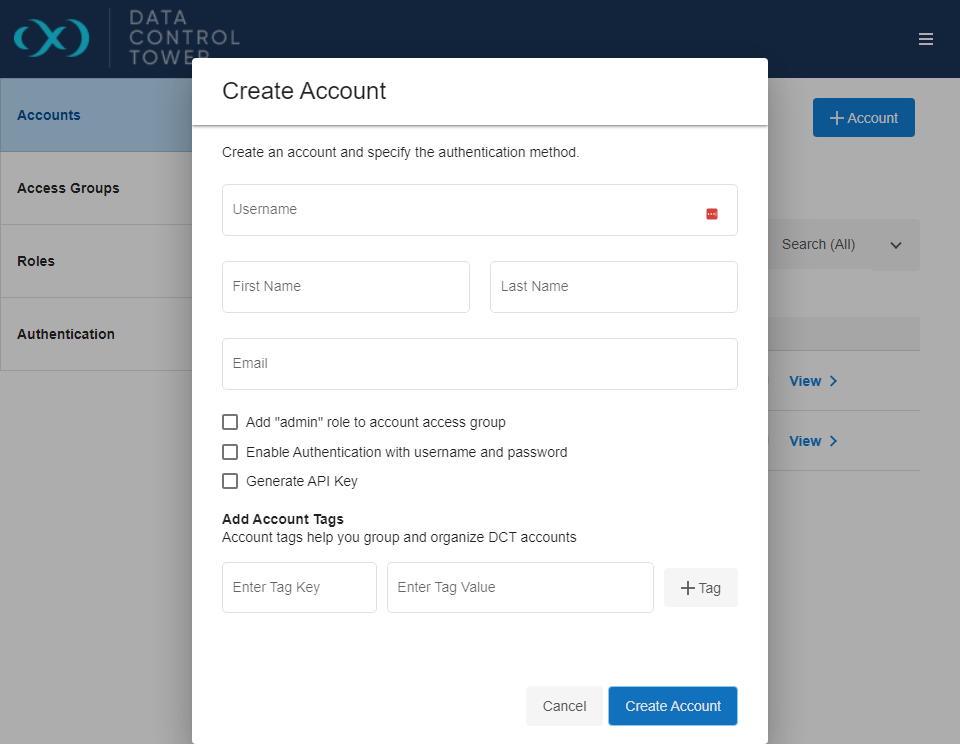Screen dimensions: 960x744
Task: Click into the Email field
Action: tap(479, 364)
